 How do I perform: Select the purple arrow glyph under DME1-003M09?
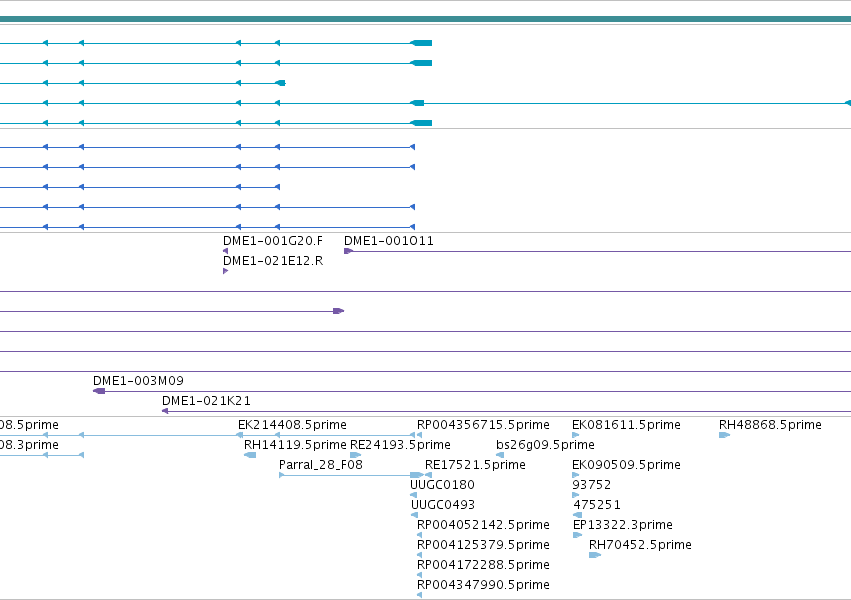[x=99, y=391]
